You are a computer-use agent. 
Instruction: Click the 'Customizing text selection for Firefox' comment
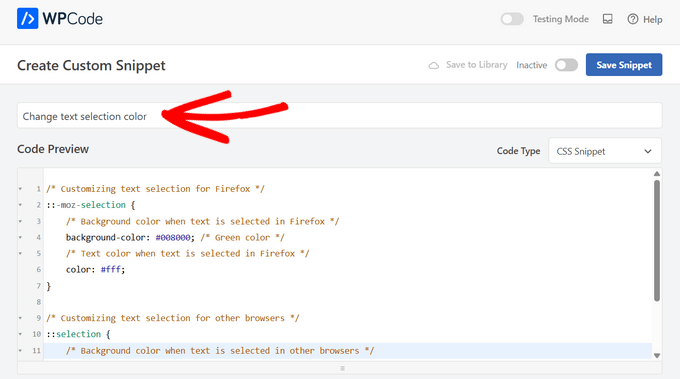155,189
